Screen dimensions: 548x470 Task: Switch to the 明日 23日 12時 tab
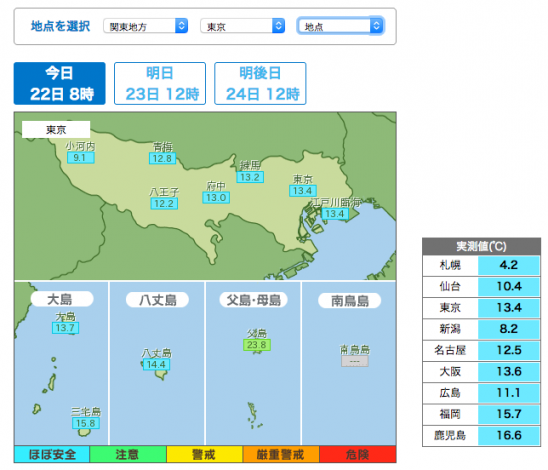coord(160,84)
